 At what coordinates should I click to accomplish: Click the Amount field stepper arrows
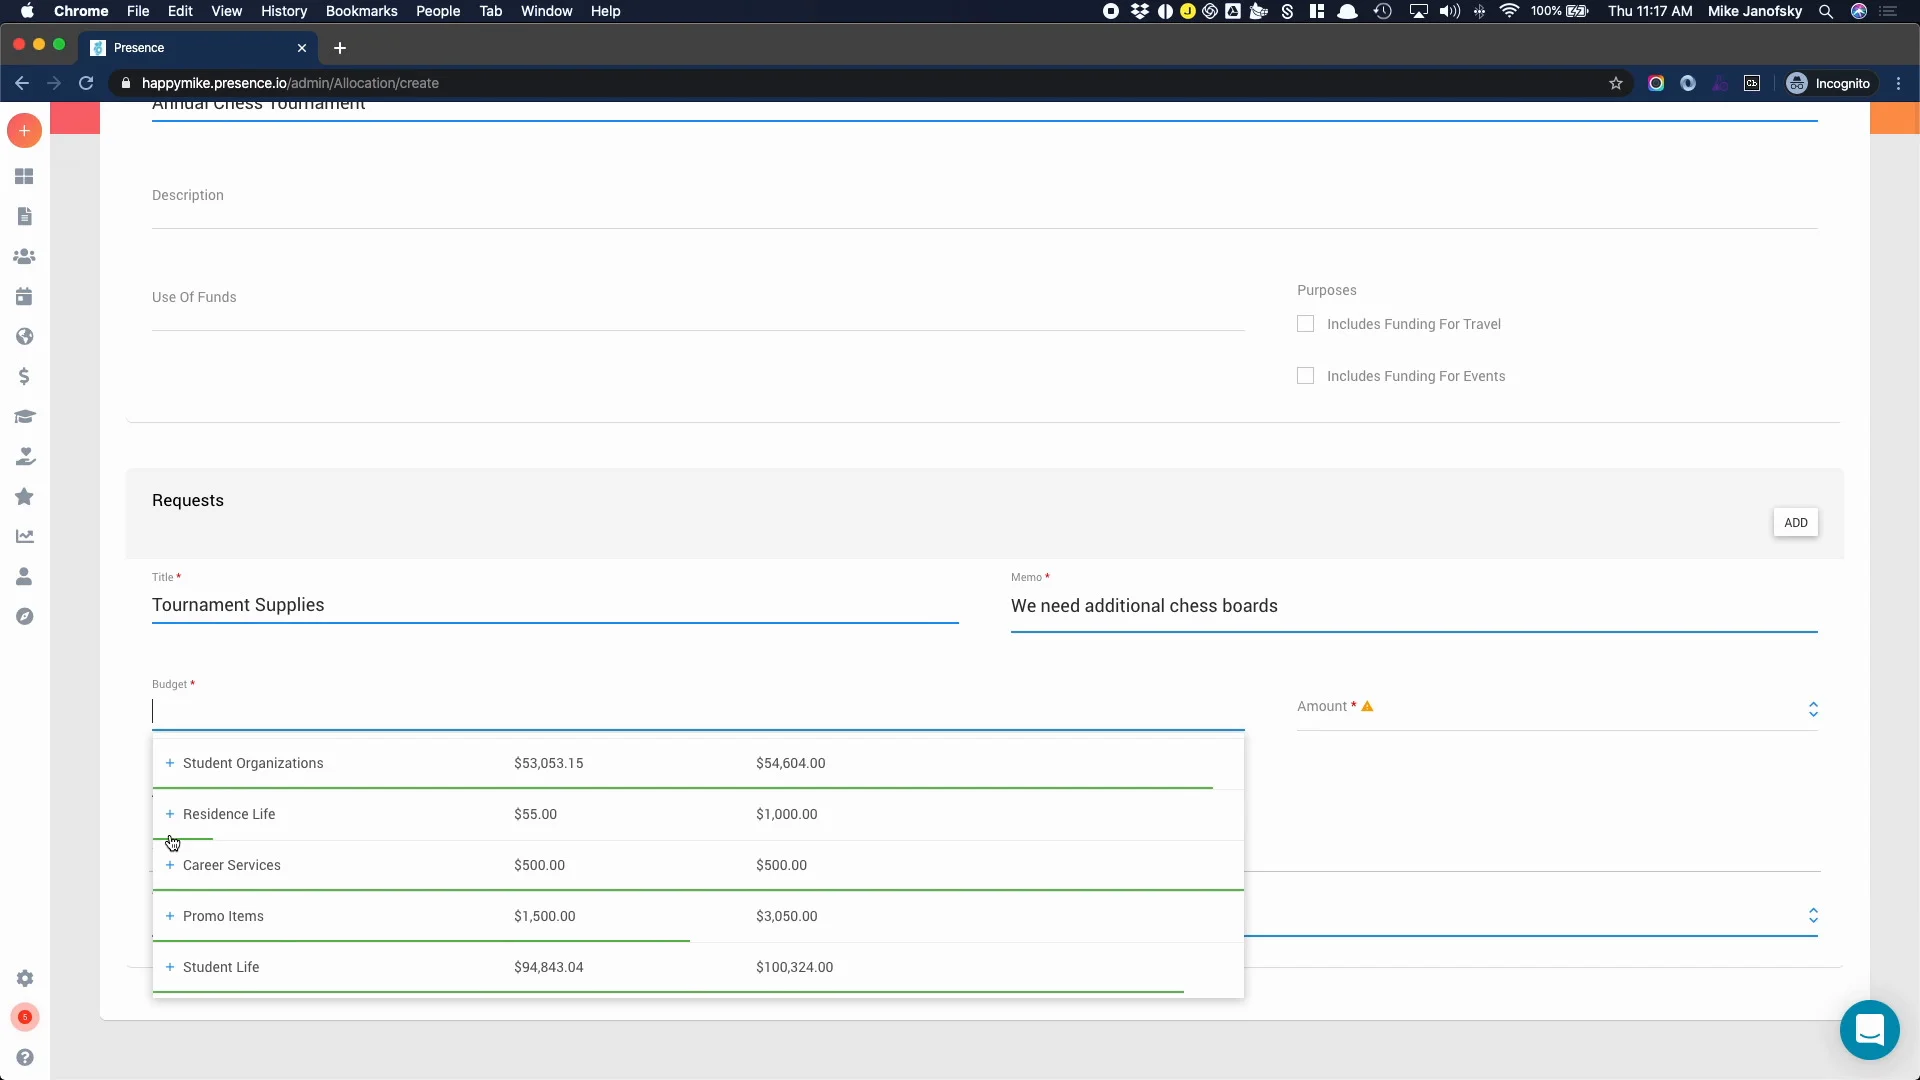point(1812,709)
